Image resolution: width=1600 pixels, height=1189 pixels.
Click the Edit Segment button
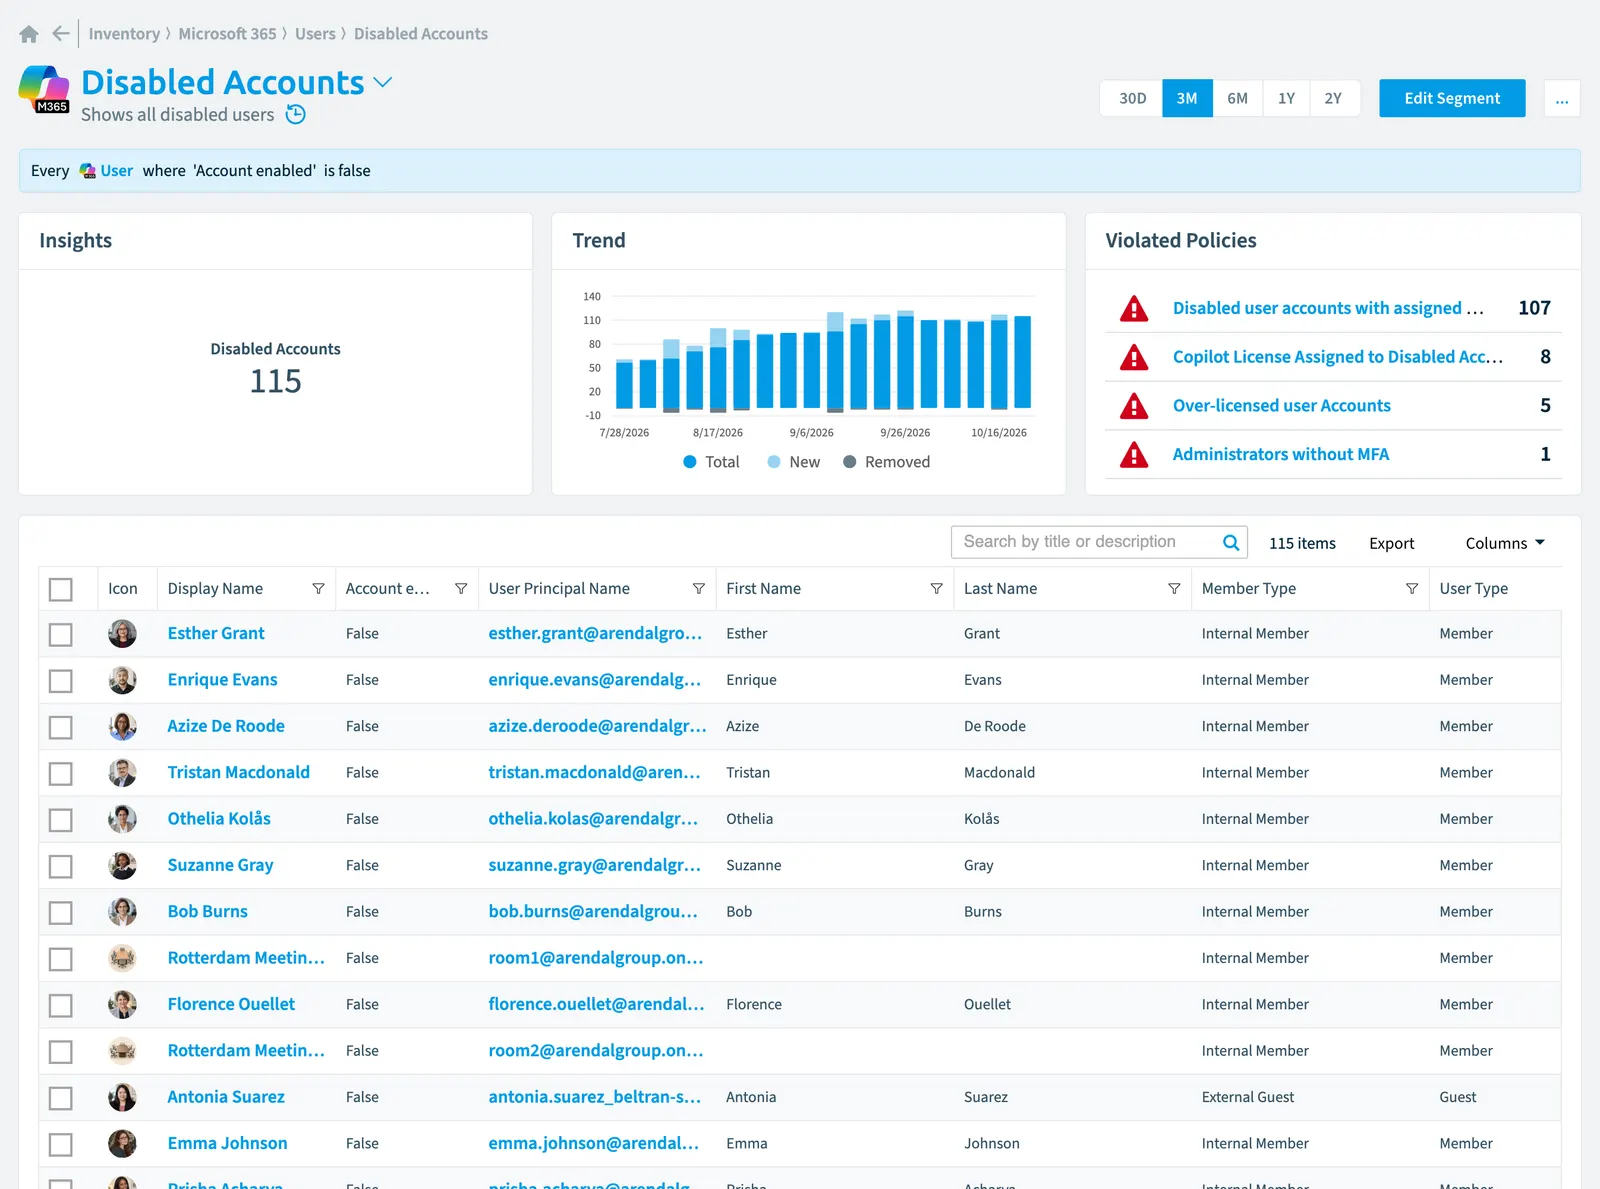(1452, 99)
